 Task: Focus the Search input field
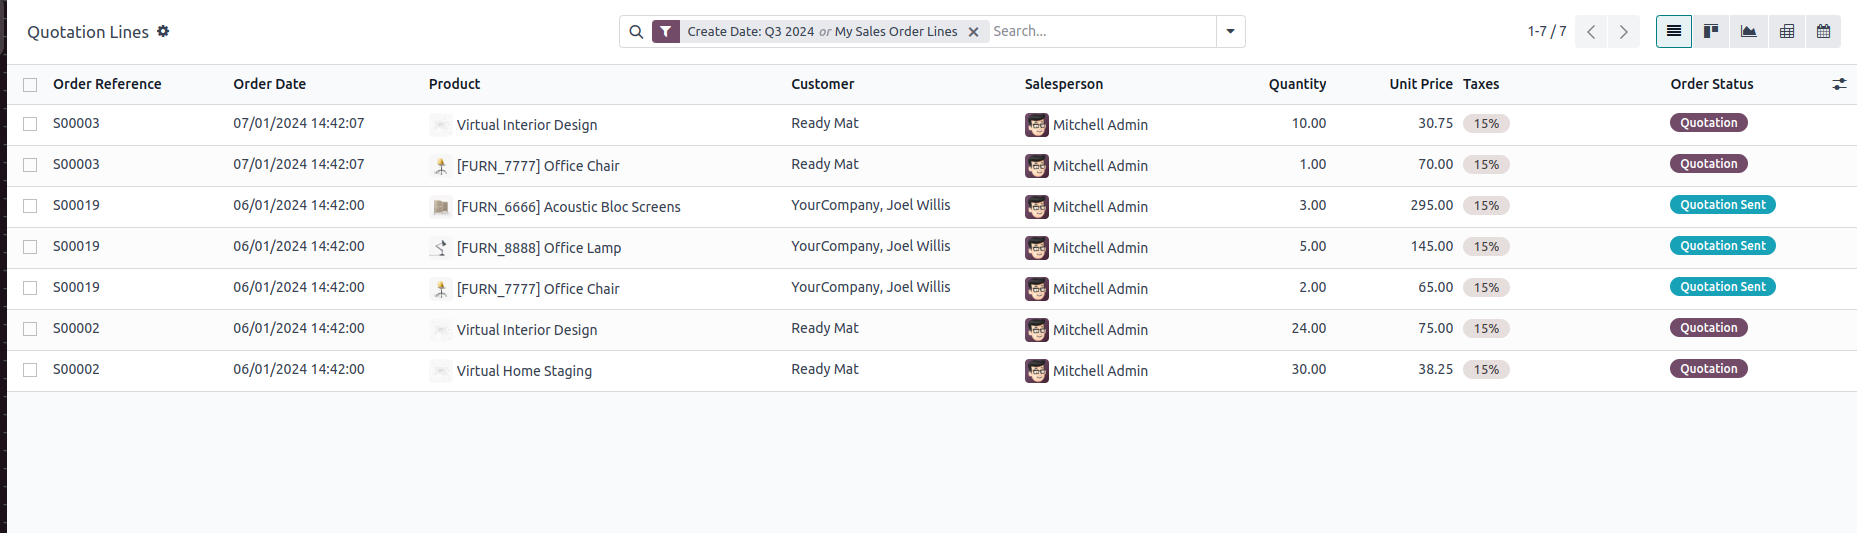(x=1102, y=32)
